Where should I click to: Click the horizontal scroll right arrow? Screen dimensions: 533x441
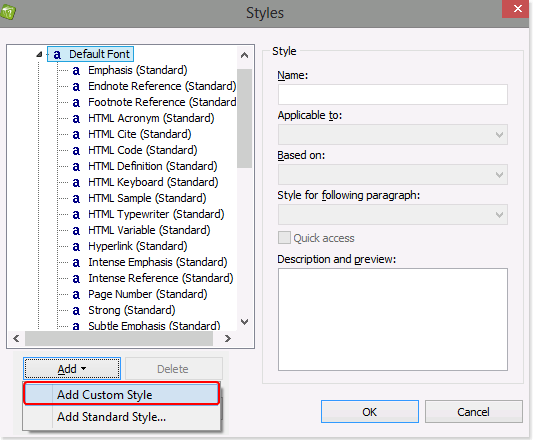click(228, 338)
